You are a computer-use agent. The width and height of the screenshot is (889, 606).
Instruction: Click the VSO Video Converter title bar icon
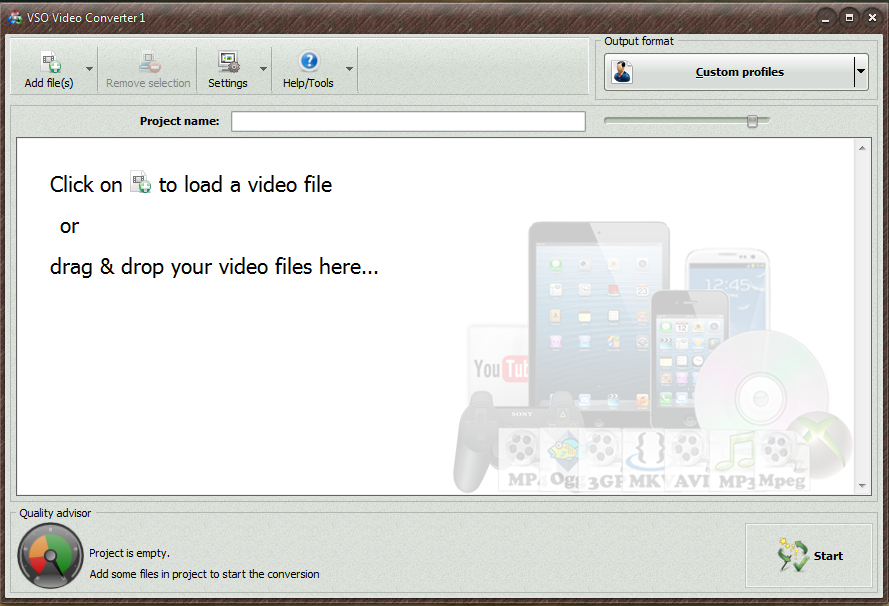[15, 18]
